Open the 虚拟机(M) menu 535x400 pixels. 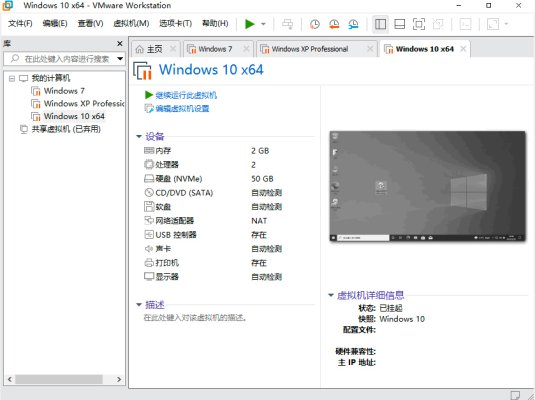[x=131, y=23]
